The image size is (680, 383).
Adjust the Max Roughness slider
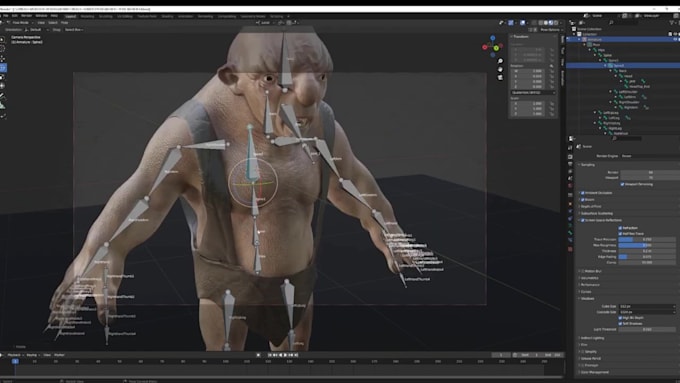point(647,245)
